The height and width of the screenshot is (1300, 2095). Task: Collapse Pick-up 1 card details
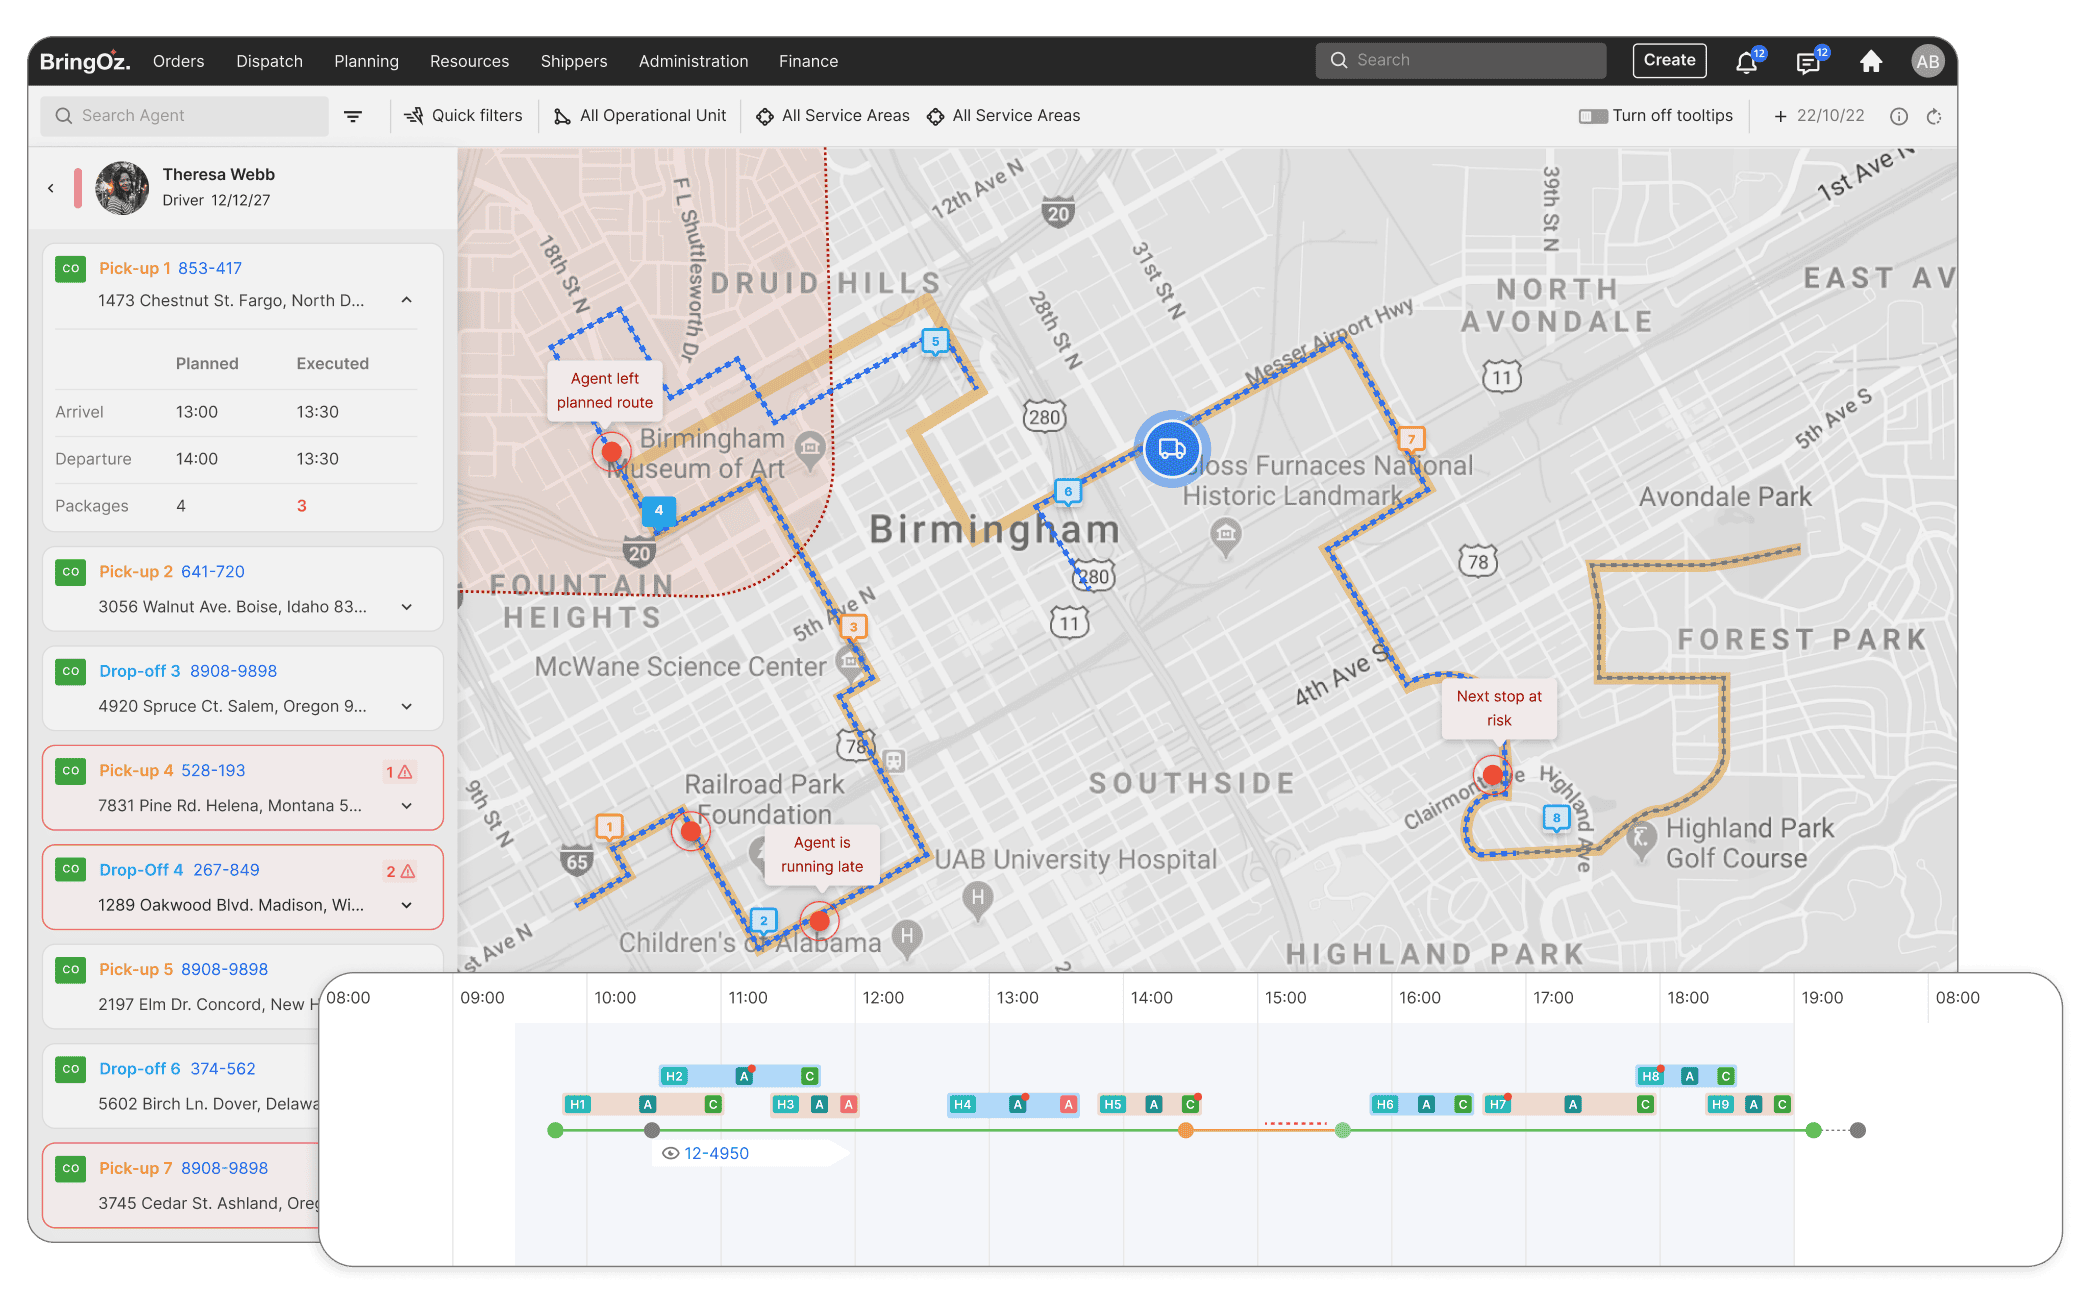[x=406, y=300]
